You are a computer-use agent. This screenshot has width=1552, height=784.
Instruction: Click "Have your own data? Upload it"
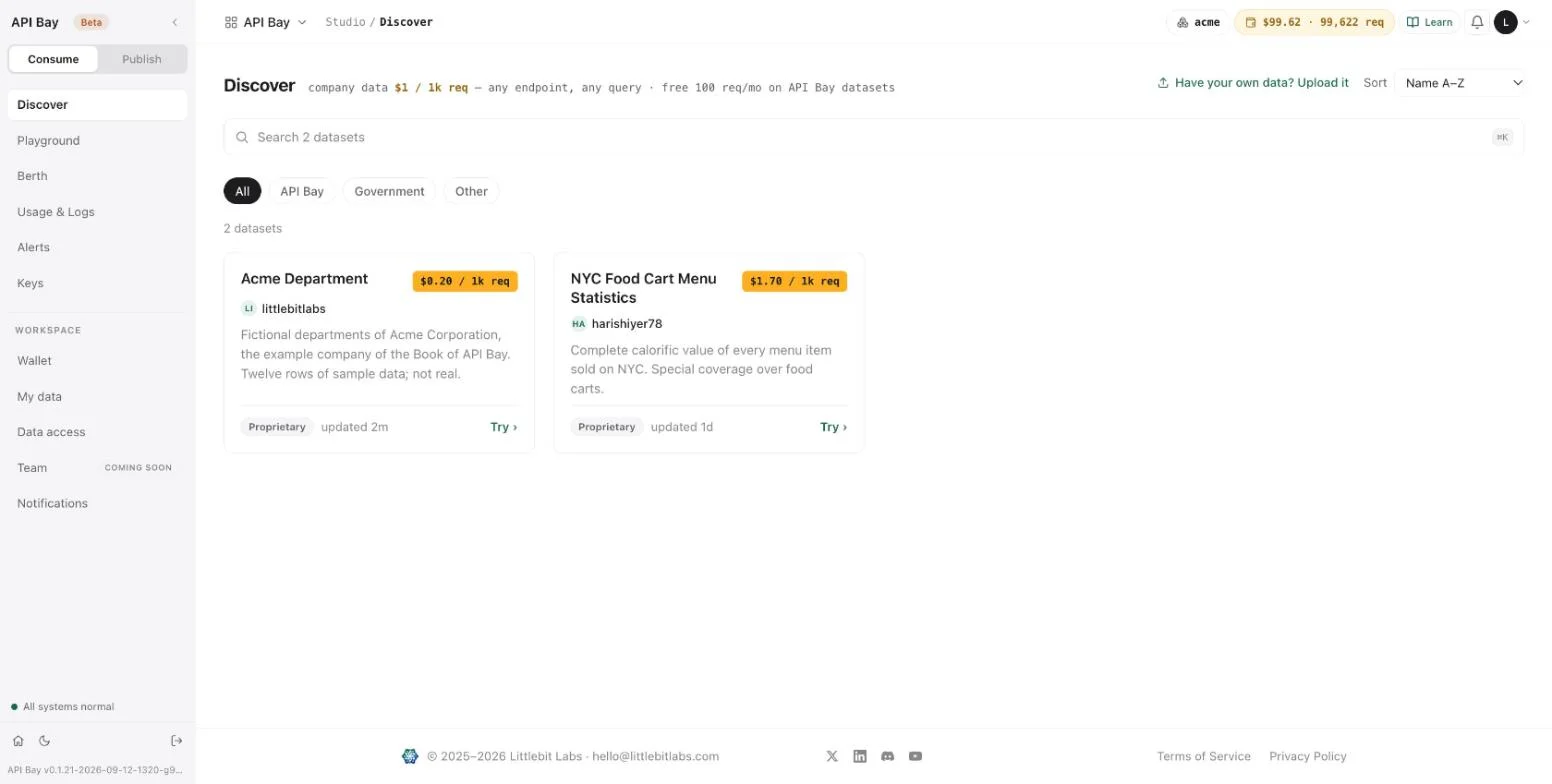click(x=1253, y=83)
